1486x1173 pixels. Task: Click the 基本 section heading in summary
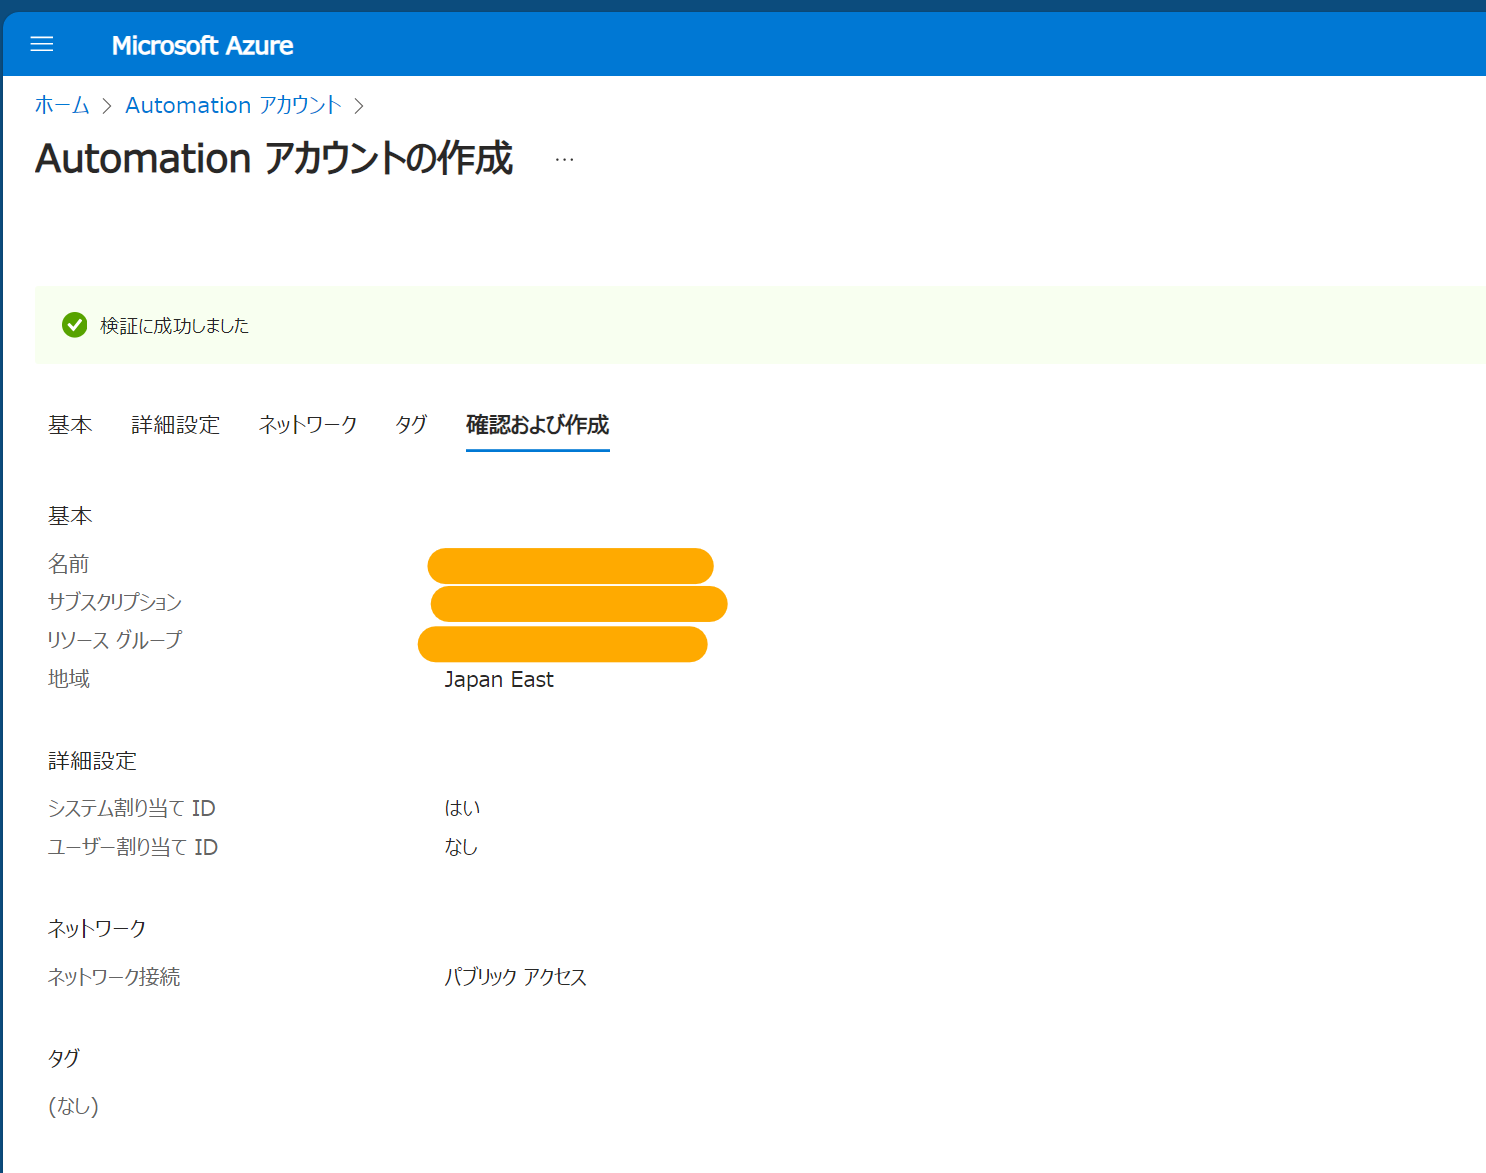click(x=70, y=516)
